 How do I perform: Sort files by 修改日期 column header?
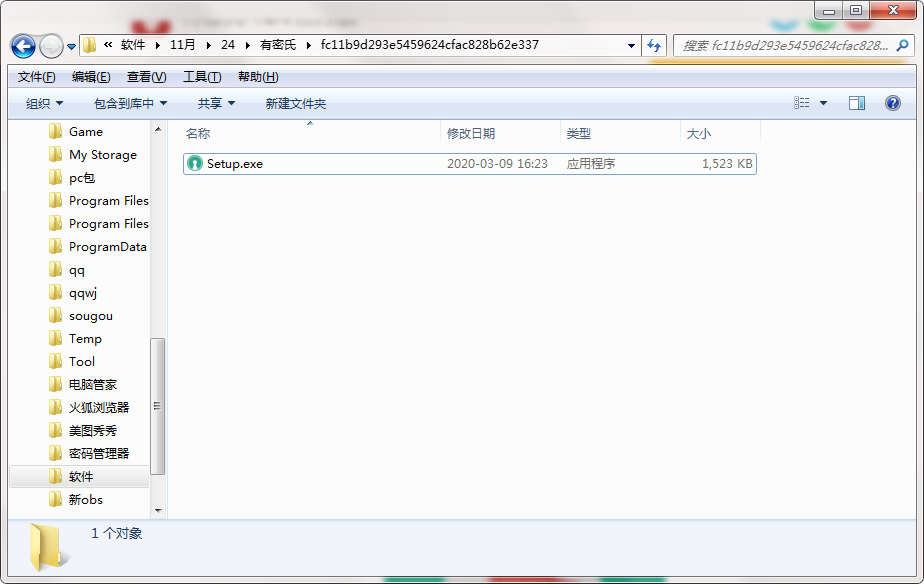point(471,133)
